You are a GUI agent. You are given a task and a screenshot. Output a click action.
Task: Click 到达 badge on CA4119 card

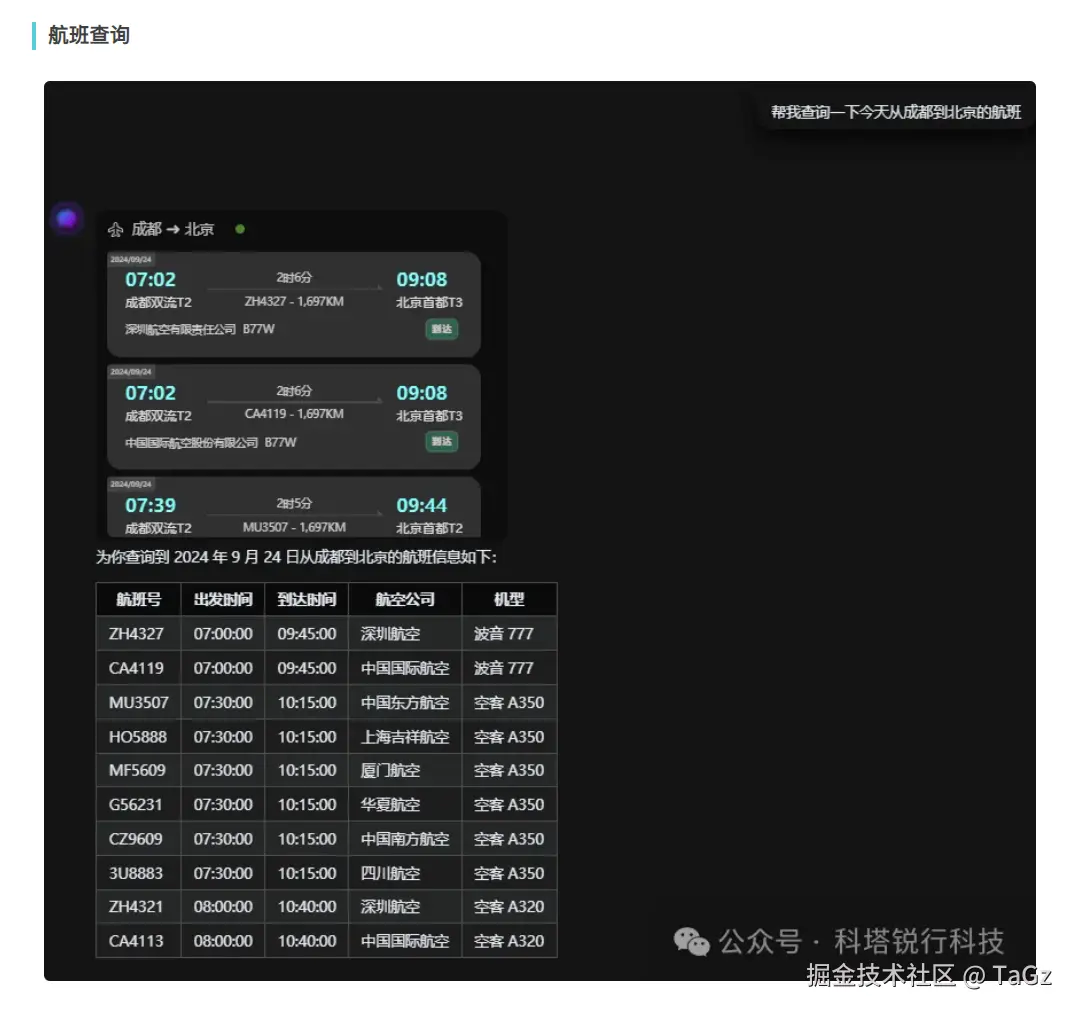pos(441,441)
